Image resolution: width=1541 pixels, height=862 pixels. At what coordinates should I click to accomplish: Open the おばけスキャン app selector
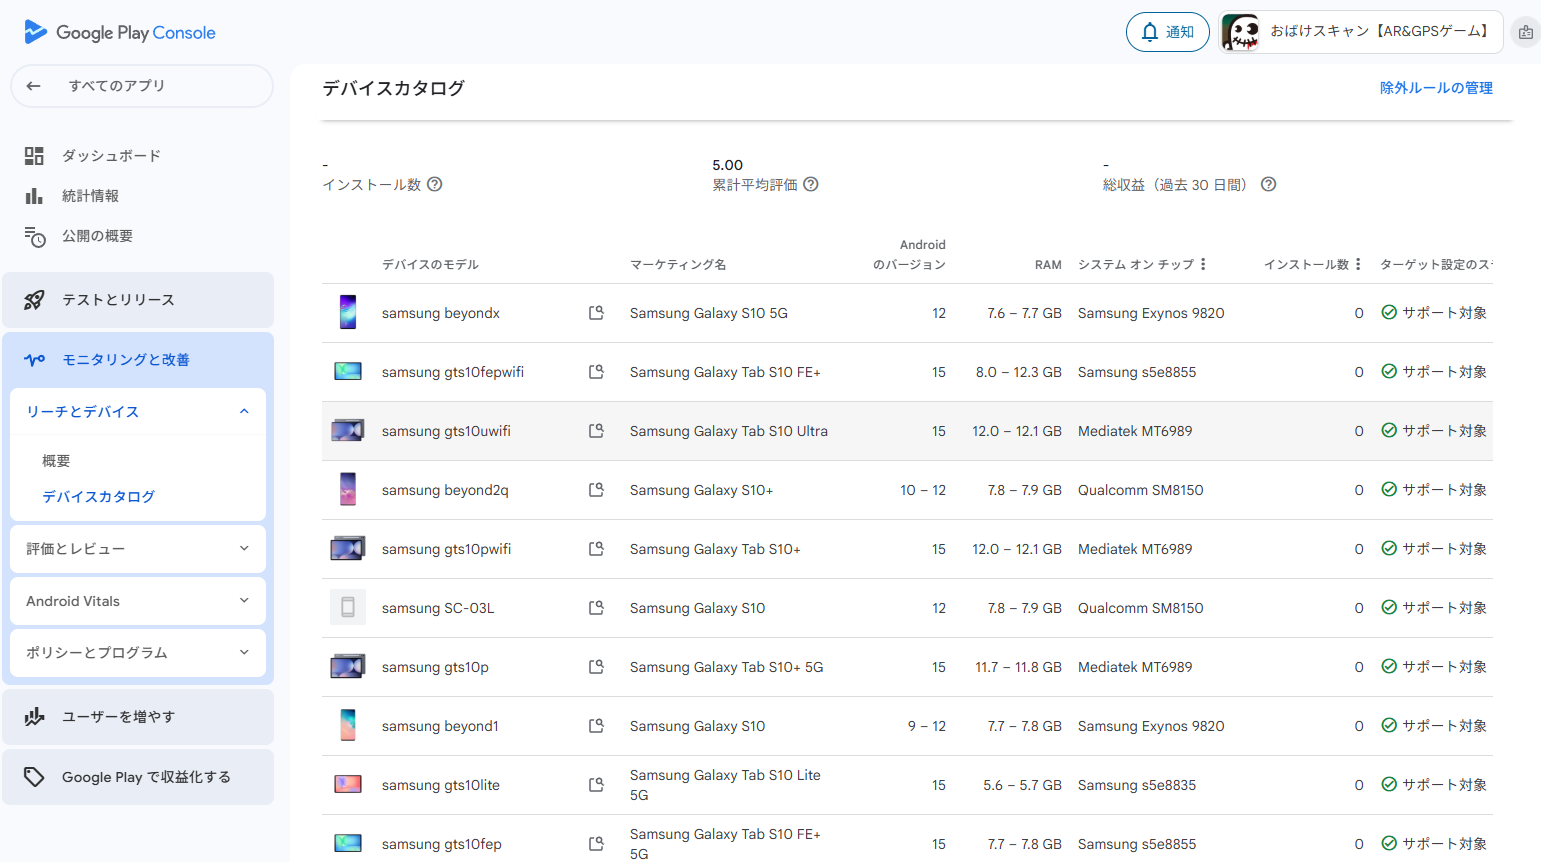point(1360,32)
